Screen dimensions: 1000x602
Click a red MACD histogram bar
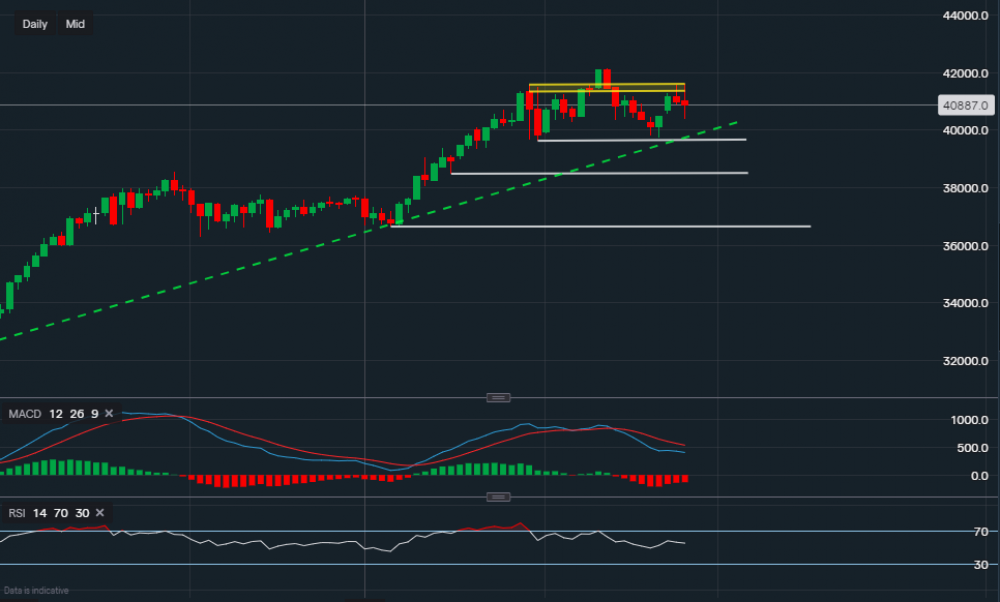pyautogui.click(x=650, y=480)
